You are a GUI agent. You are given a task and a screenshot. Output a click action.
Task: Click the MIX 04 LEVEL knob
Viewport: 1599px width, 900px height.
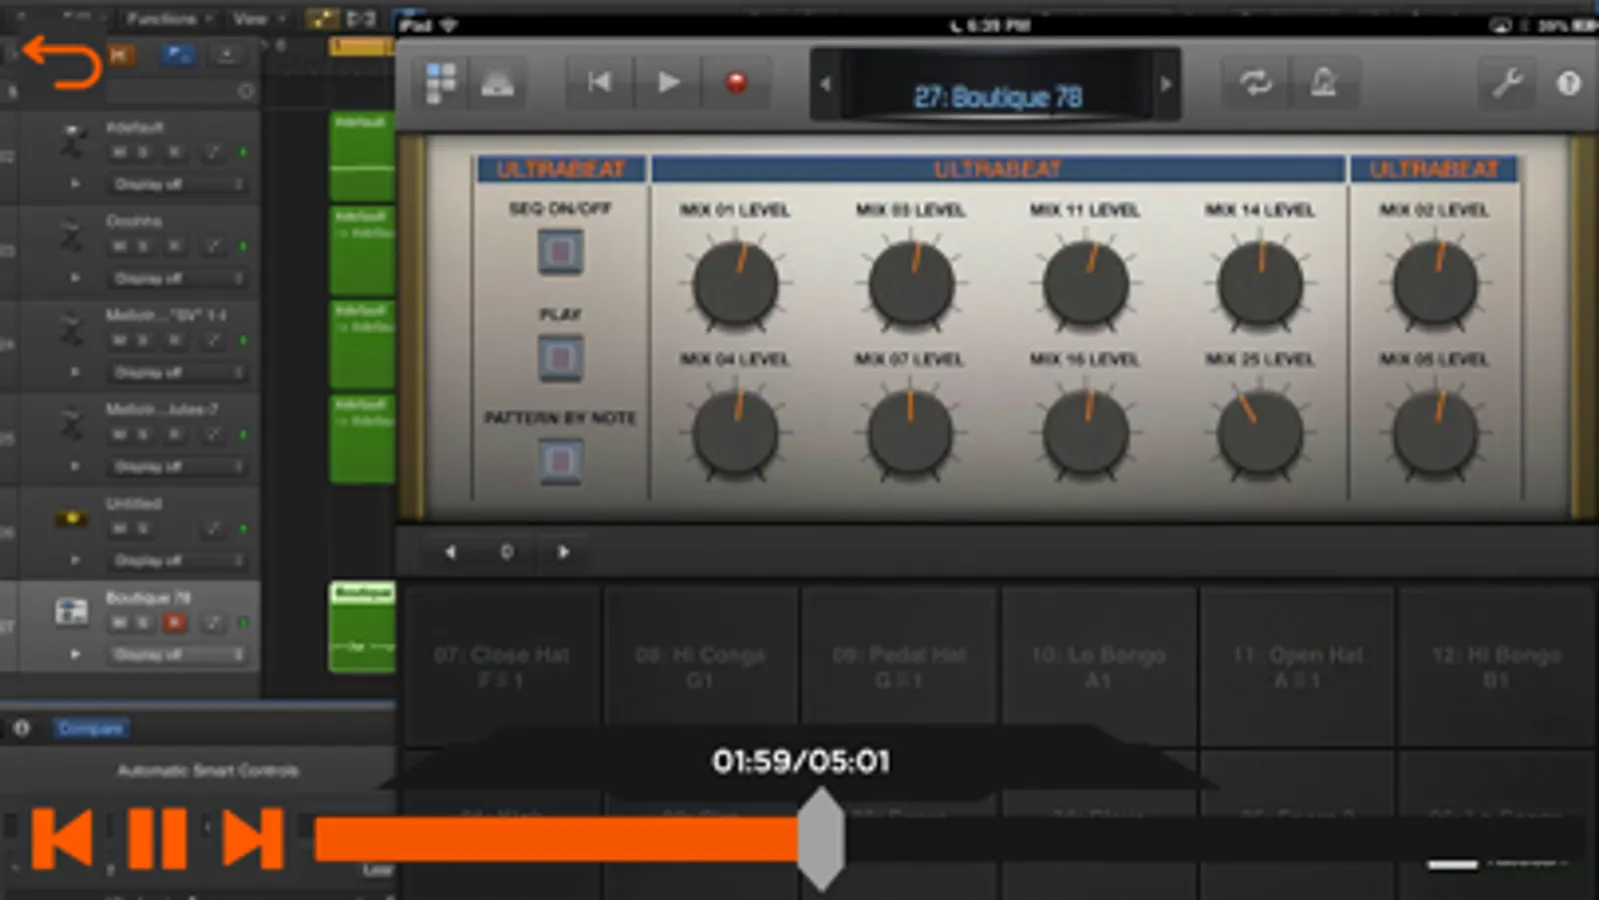pos(735,434)
